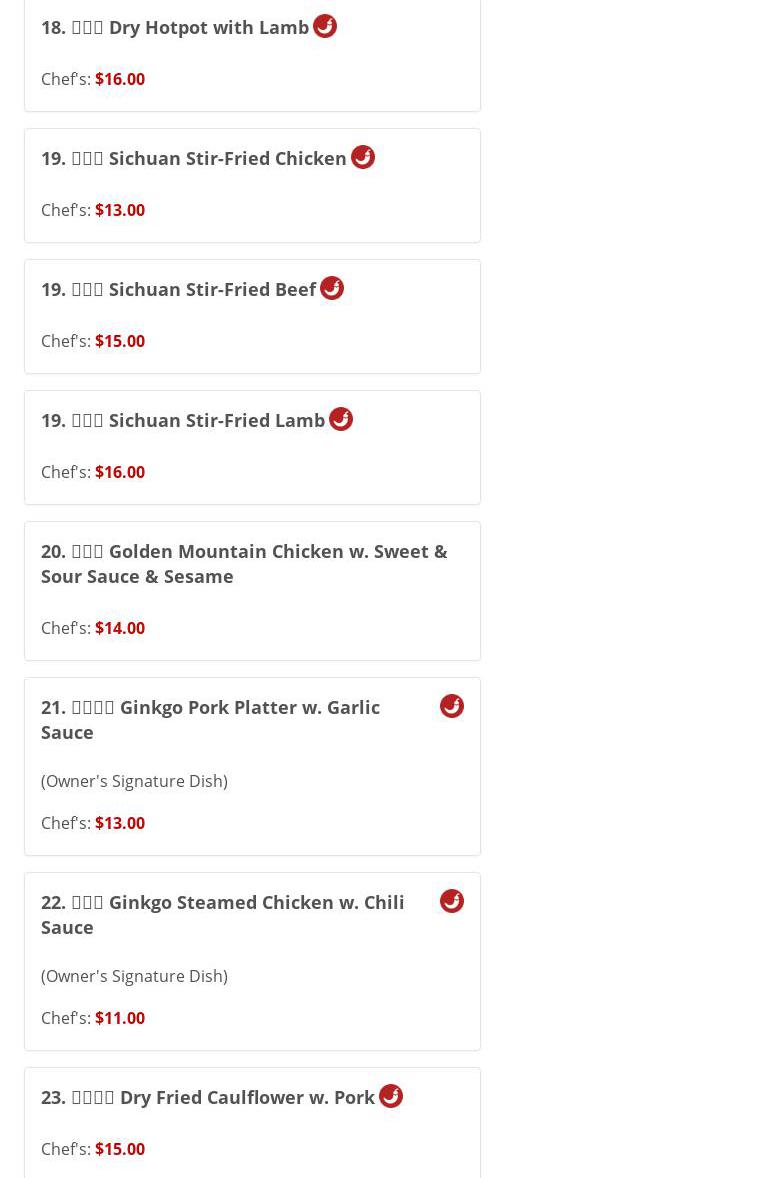This screenshot has height=1178, width=770.
Task: Click $15.00 price on Sichuan Stir-Fried Beef
Action: (120, 341)
